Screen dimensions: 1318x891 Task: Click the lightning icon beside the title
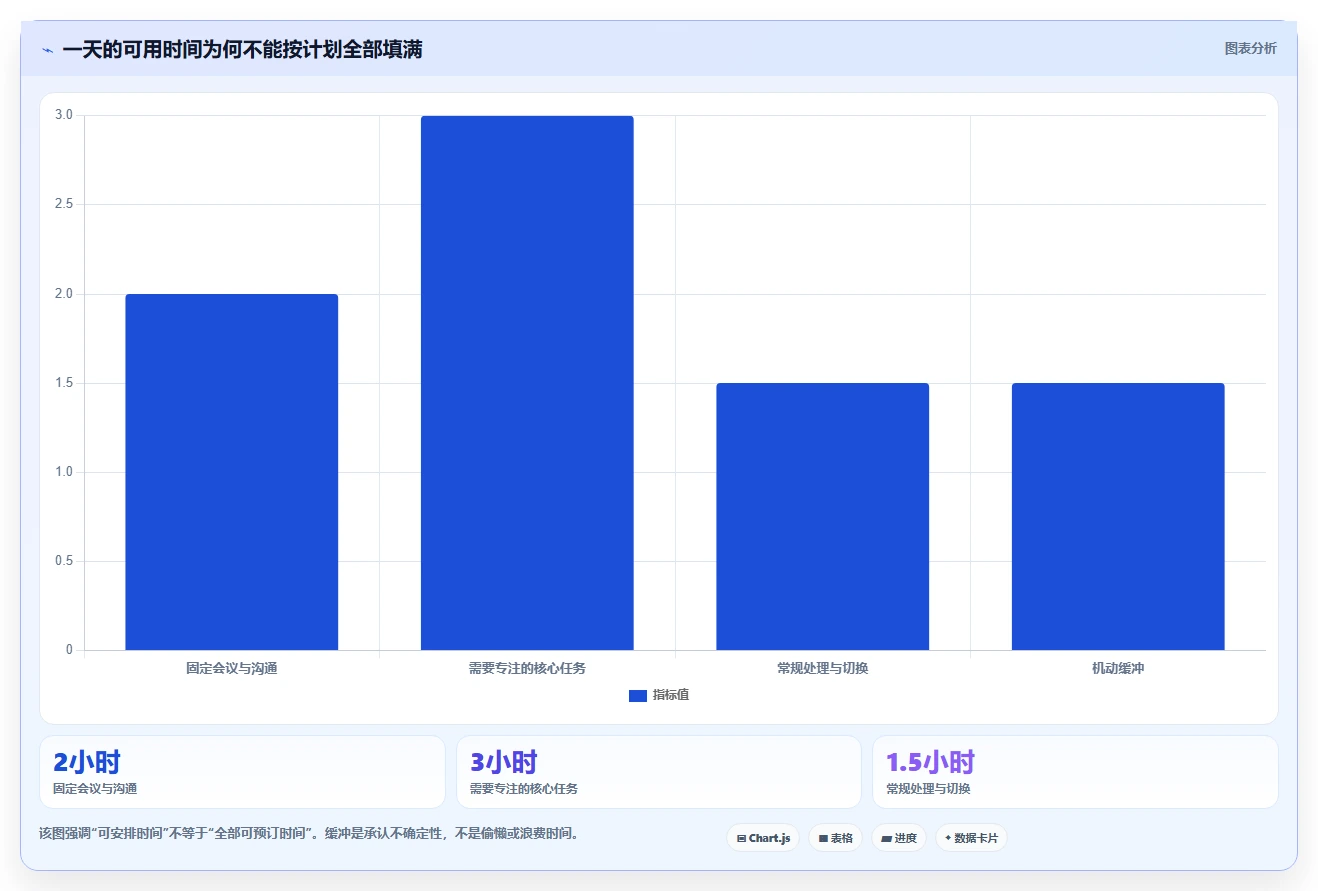[x=47, y=50]
